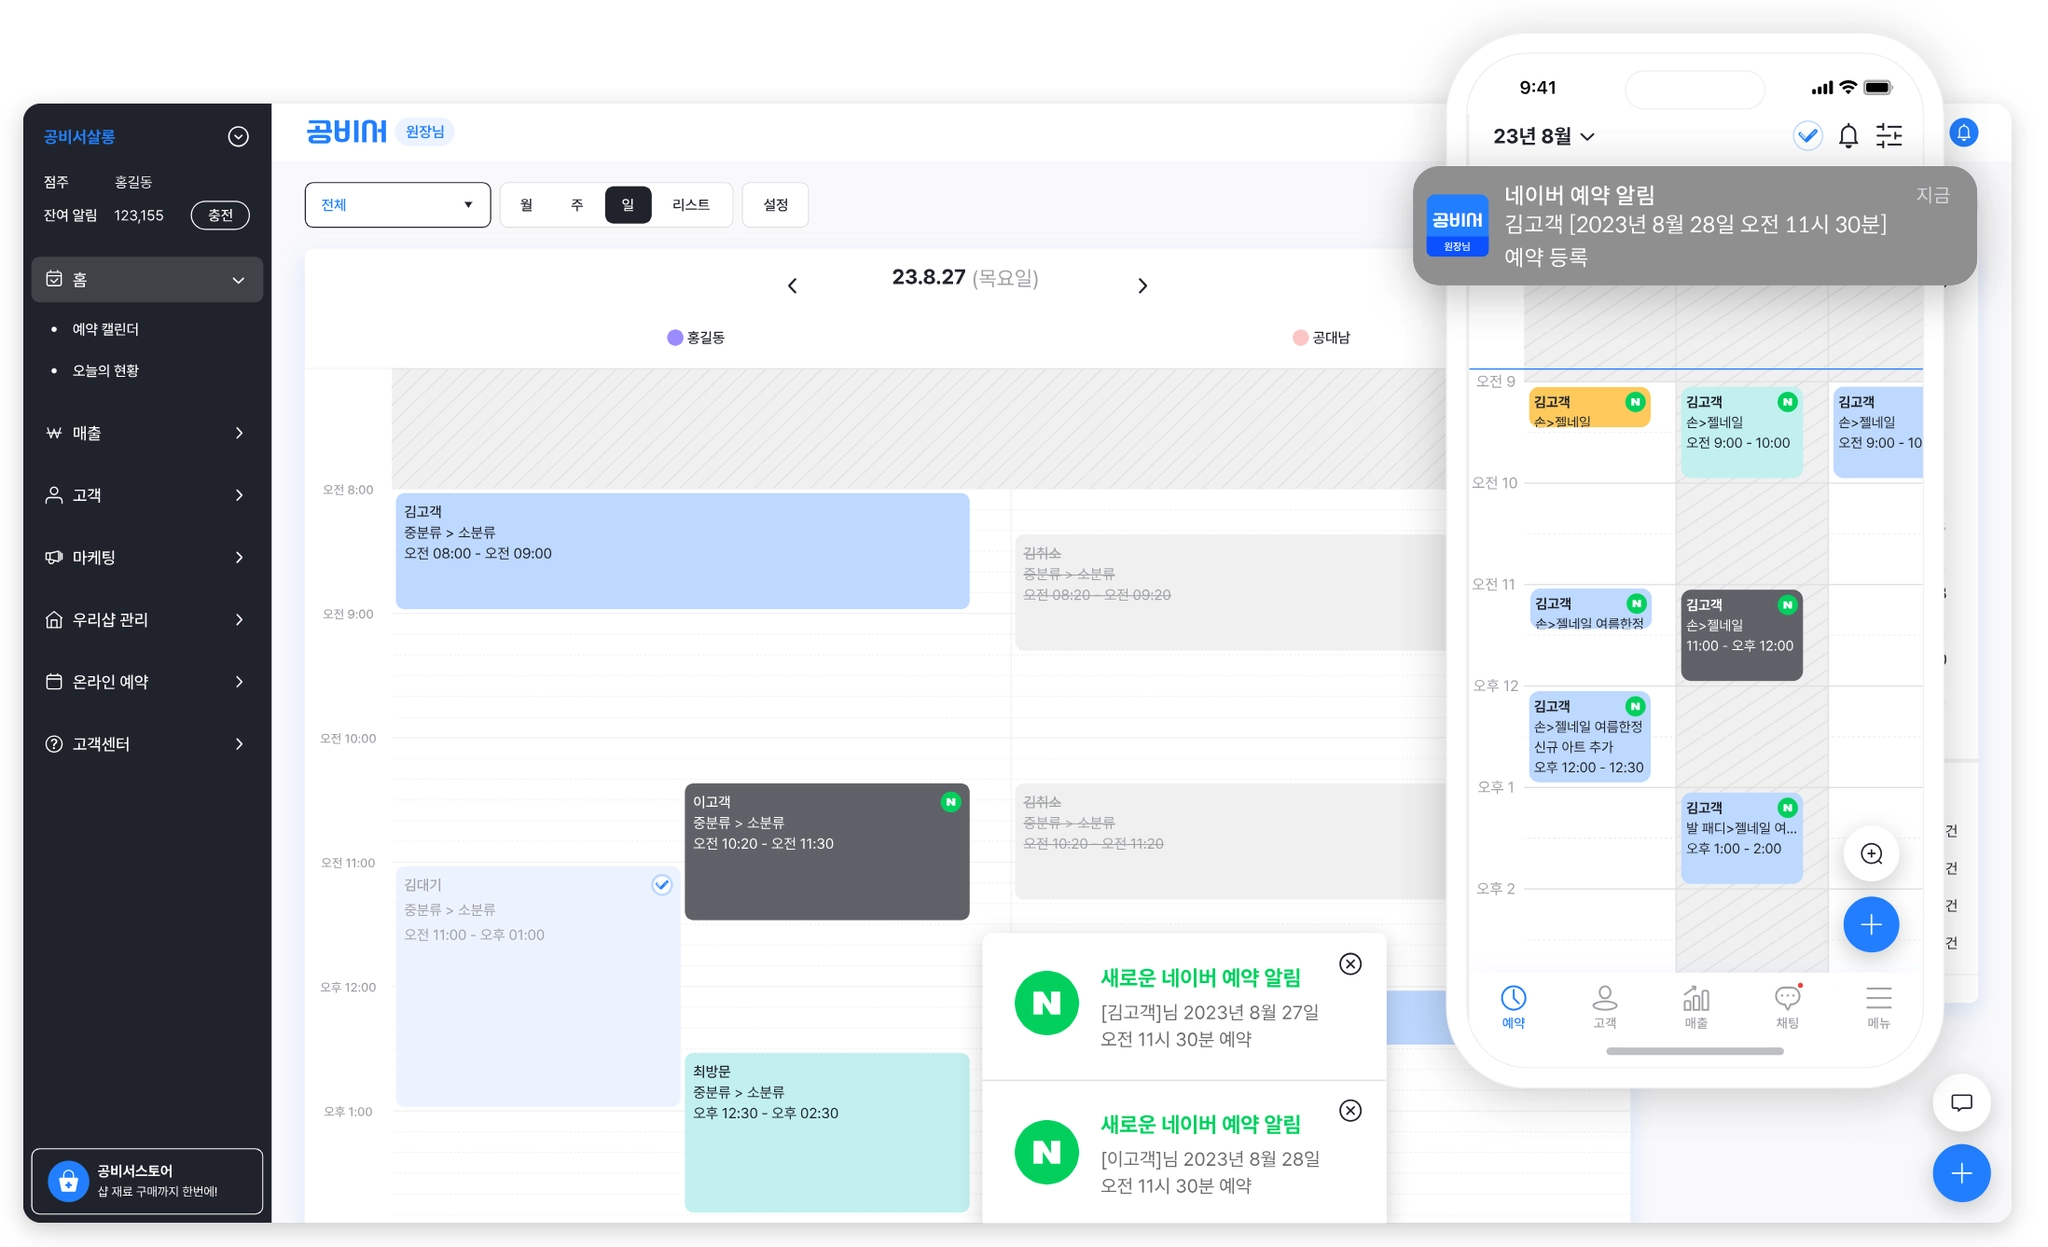This screenshot has height=1247, width=2048.
Task: Go to next day arrow
Action: [x=1142, y=286]
